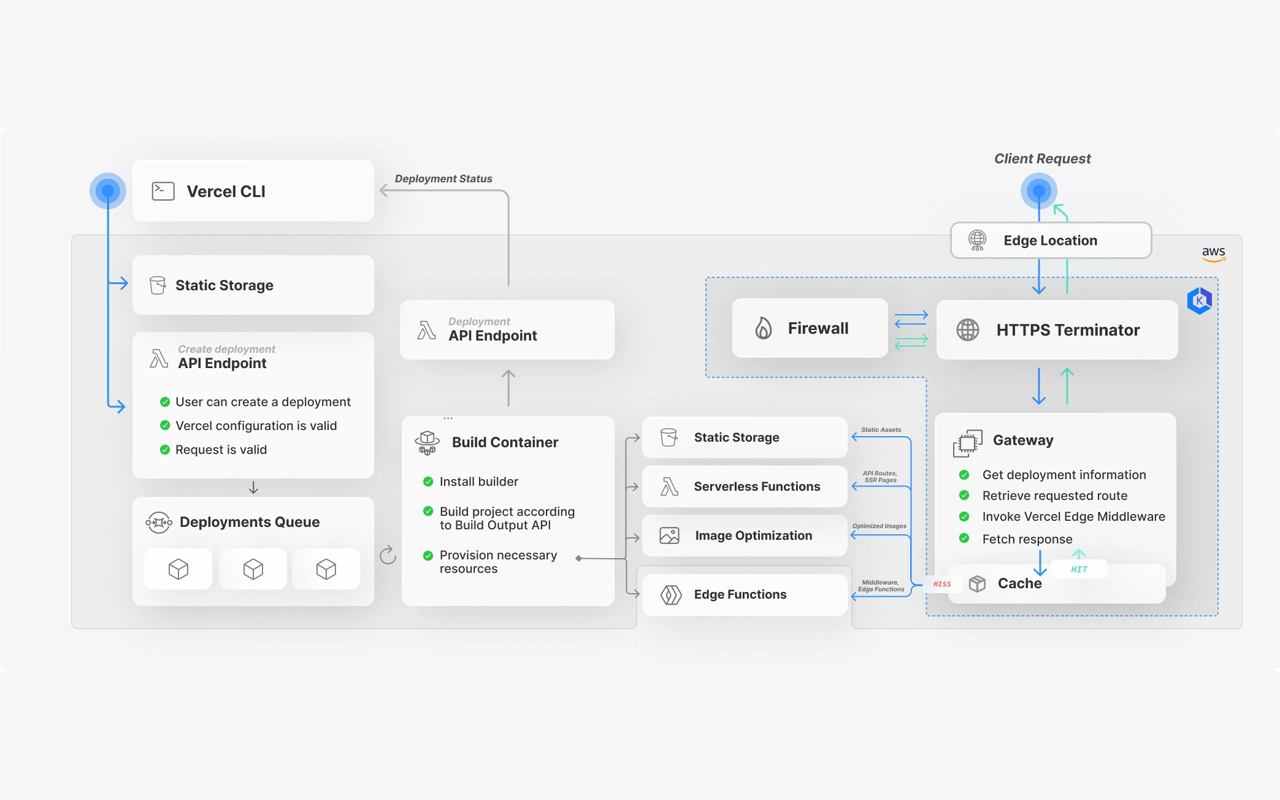This screenshot has height=800, width=1280.
Task: Click the Cache cube icon
Action: [x=977, y=583]
